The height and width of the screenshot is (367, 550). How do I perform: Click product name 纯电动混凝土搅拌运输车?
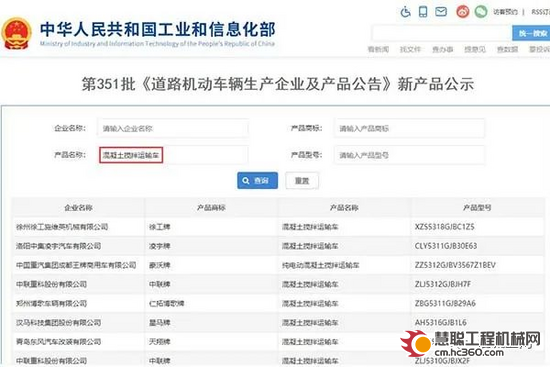(321, 265)
